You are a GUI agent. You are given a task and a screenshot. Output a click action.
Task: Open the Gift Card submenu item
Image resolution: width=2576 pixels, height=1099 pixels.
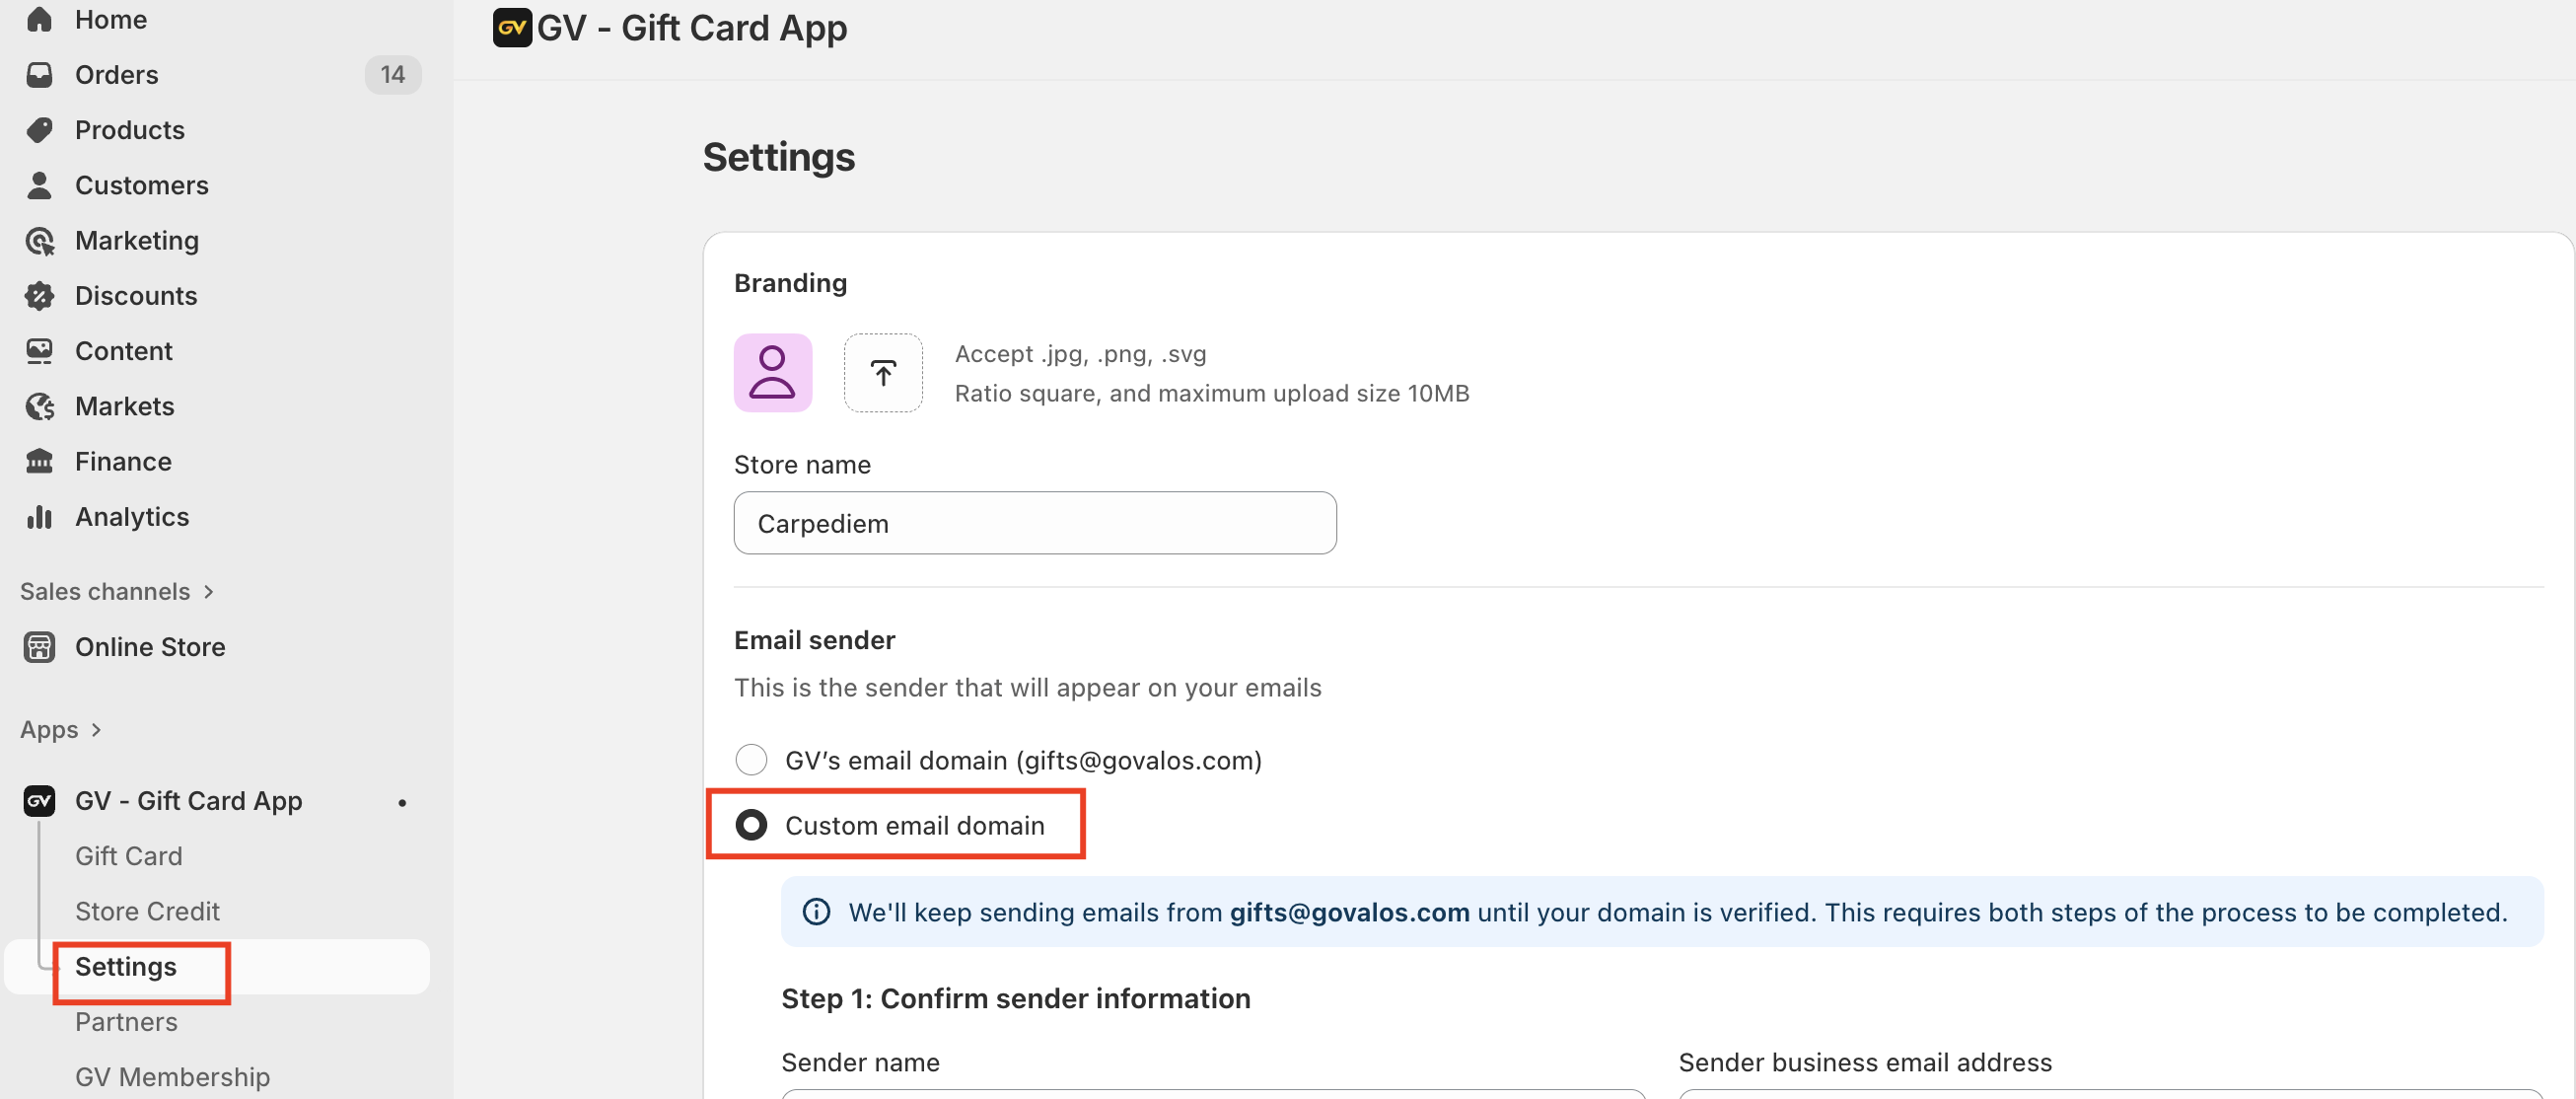pyautogui.click(x=128, y=856)
